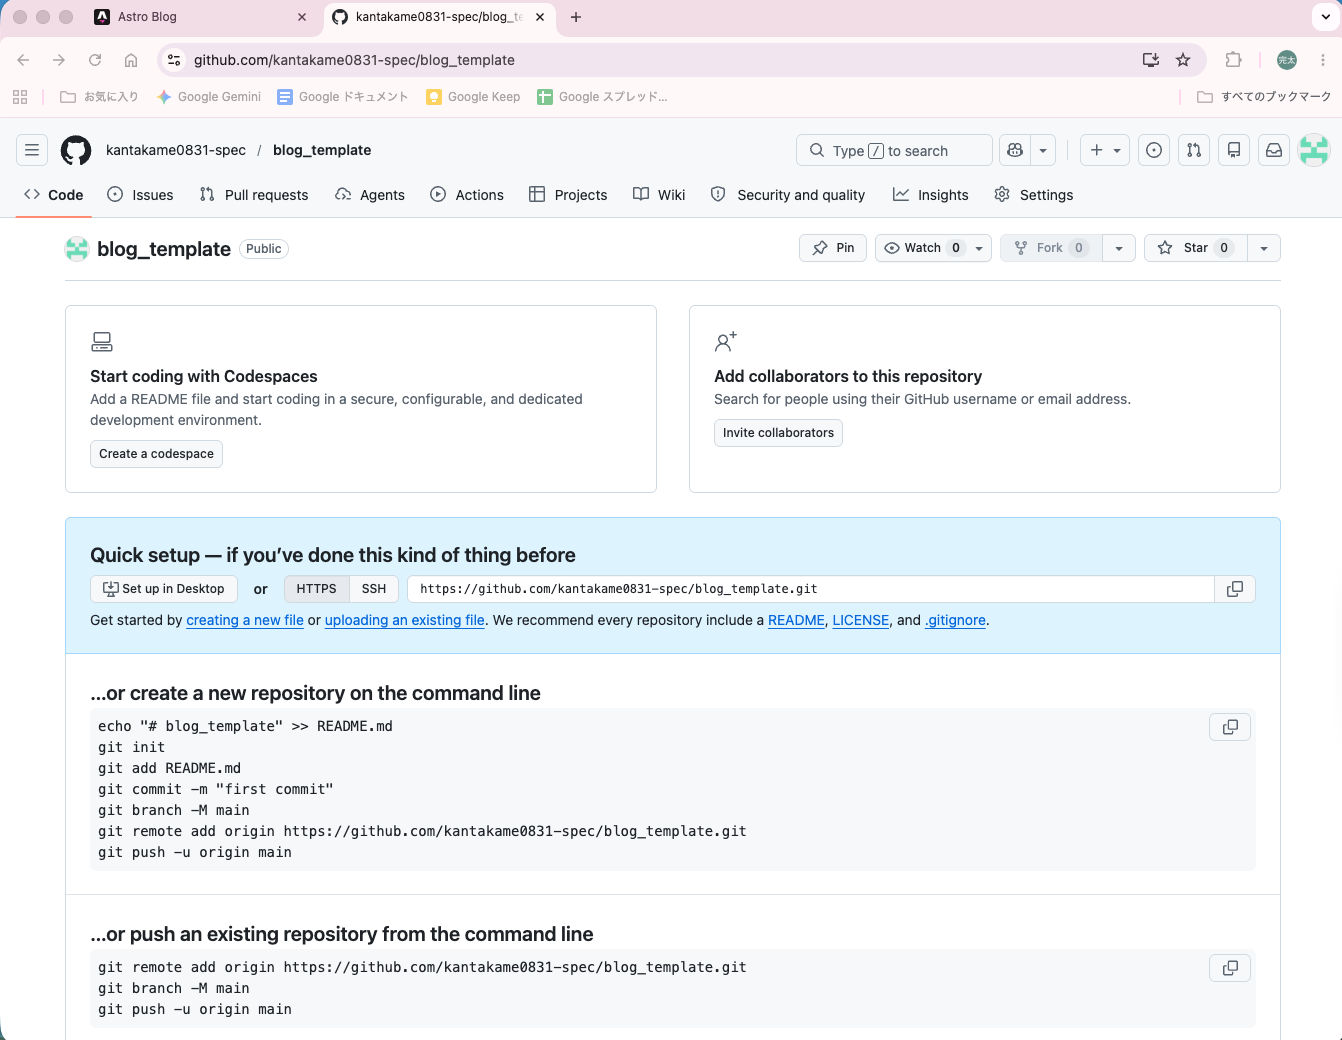
Task: Open repository Settings tab
Action: (x=1034, y=195)
